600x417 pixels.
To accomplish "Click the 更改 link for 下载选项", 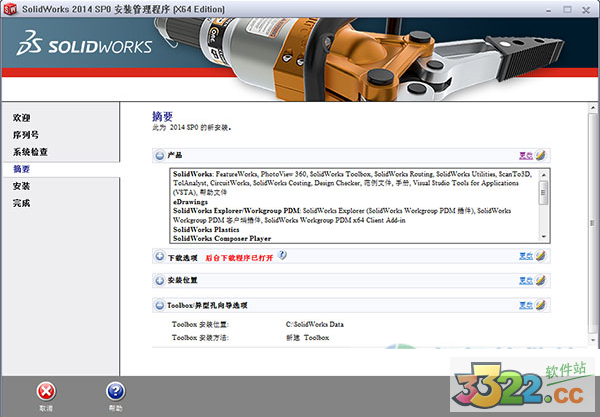I will [x=526, y=256].
